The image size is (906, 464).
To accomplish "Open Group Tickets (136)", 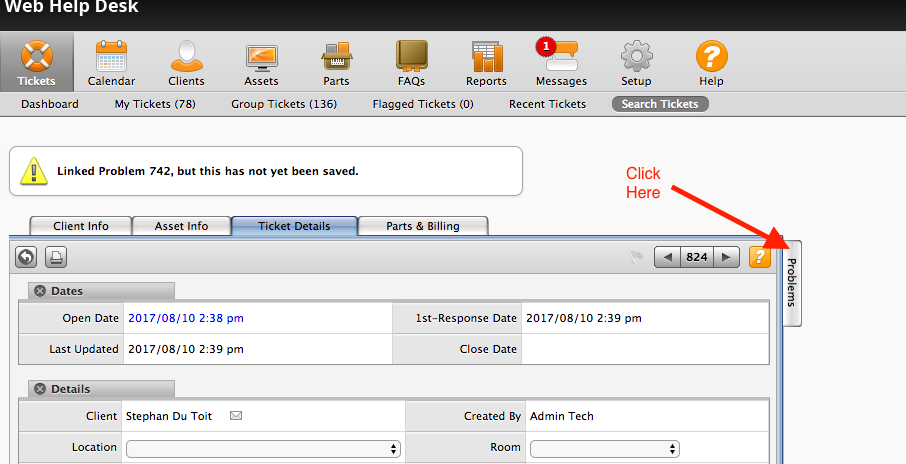I will [x=284, y=104].
